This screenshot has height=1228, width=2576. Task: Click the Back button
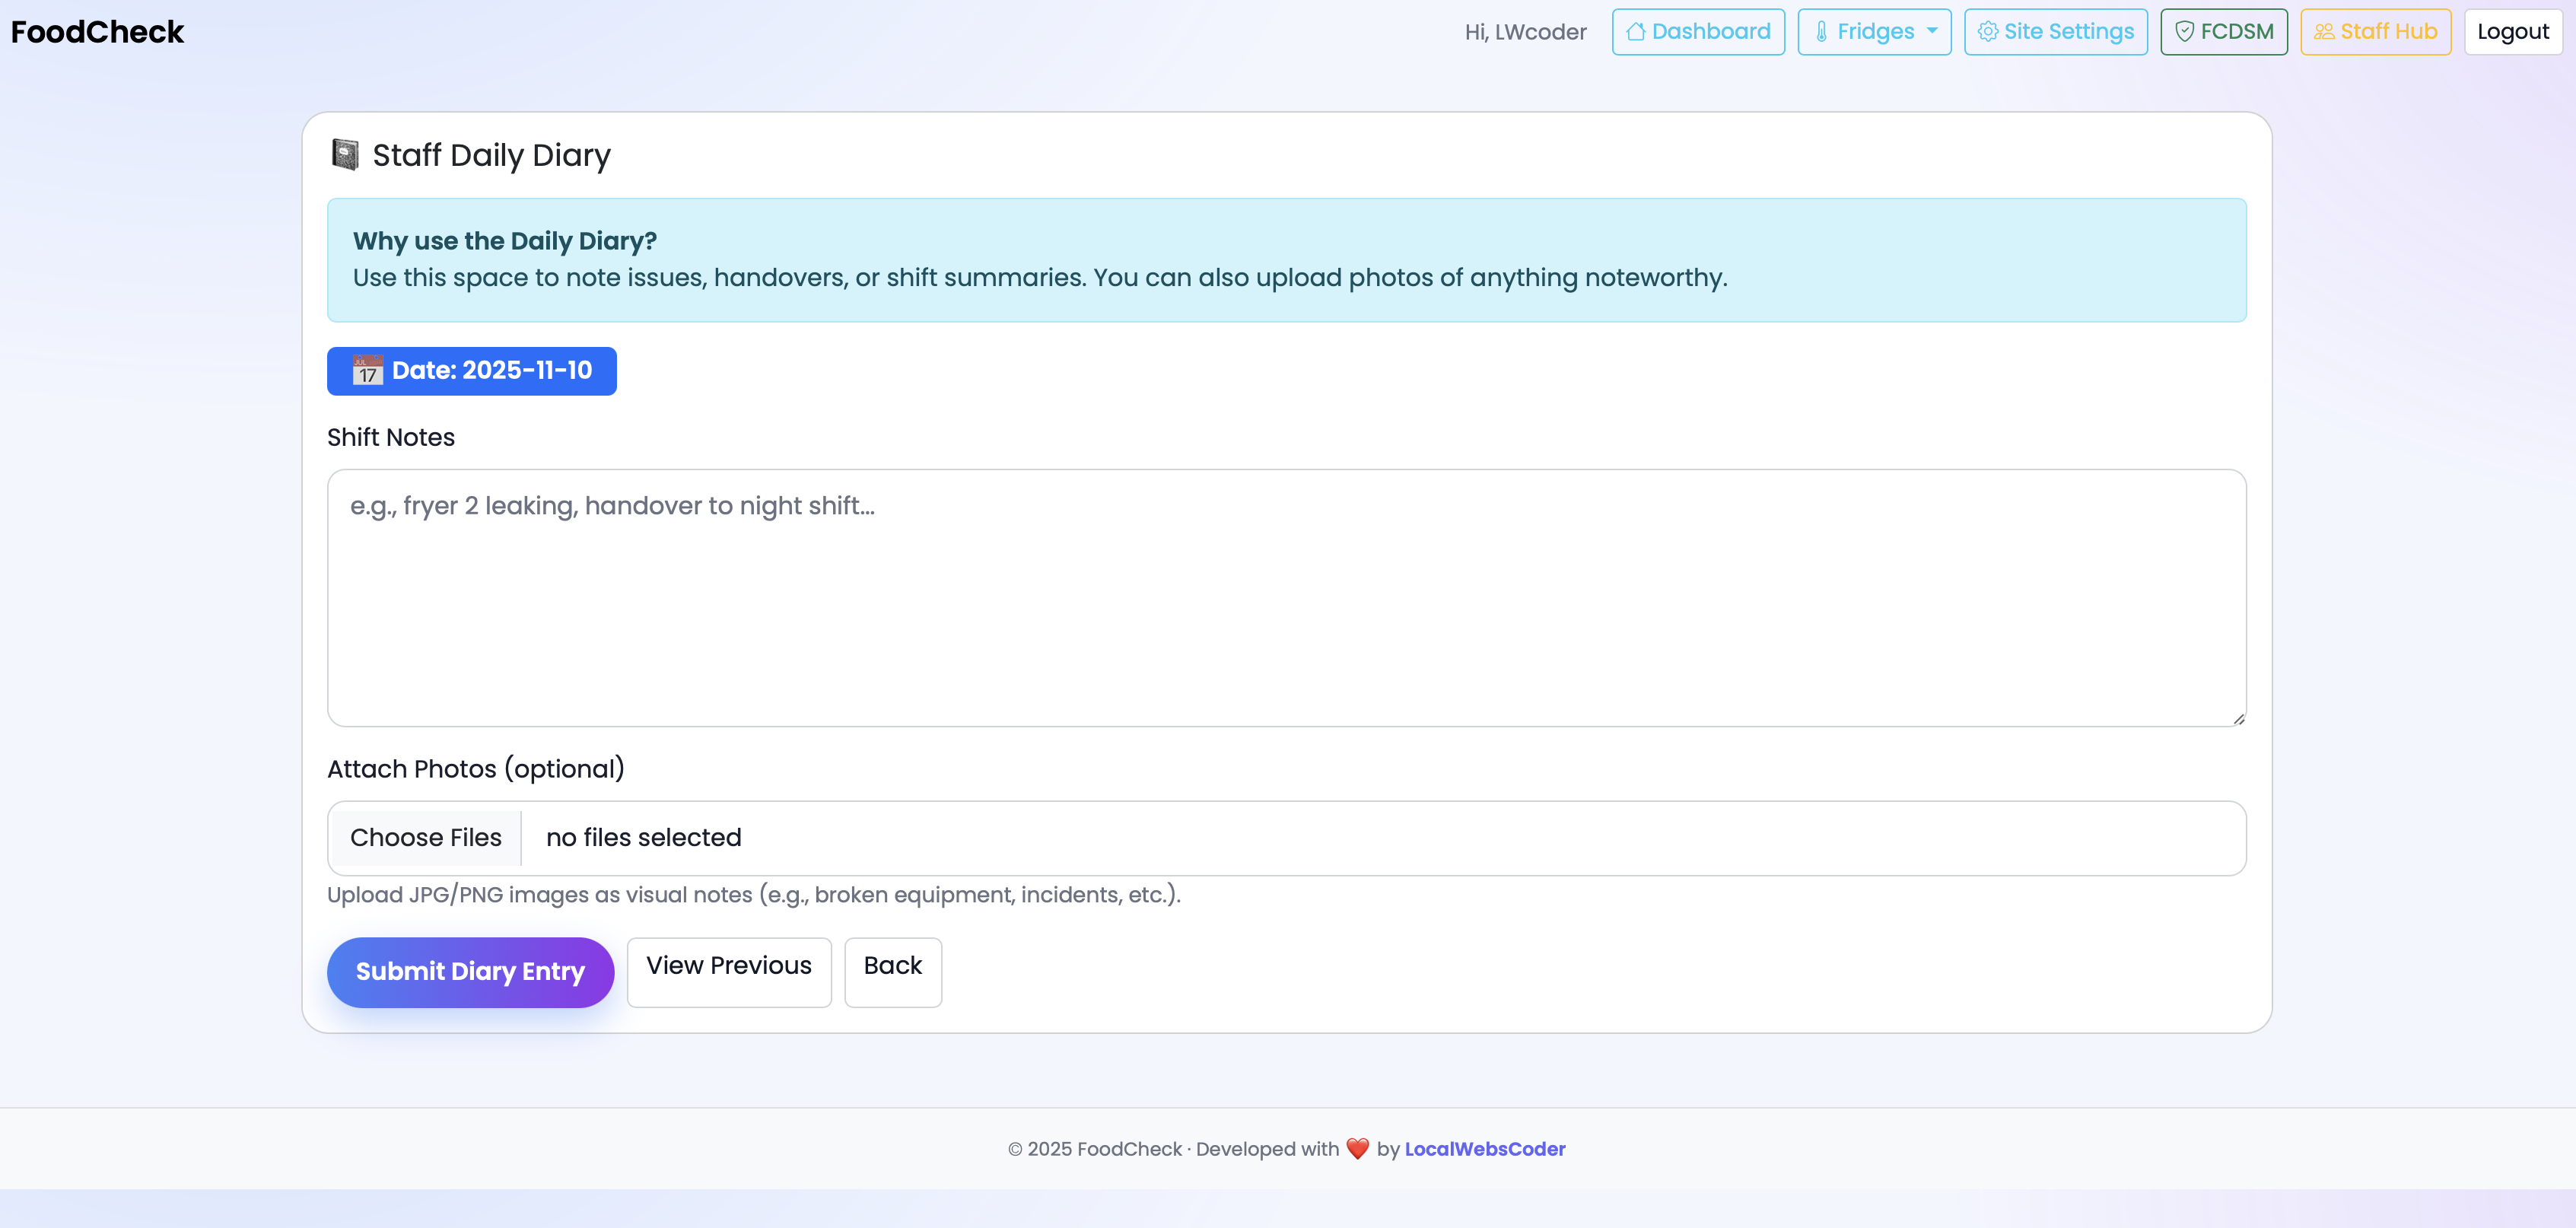pos(892,971)
